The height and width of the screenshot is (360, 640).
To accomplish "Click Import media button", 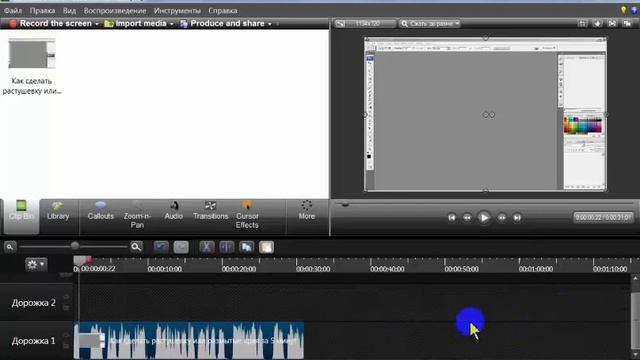I will [136, 24].
